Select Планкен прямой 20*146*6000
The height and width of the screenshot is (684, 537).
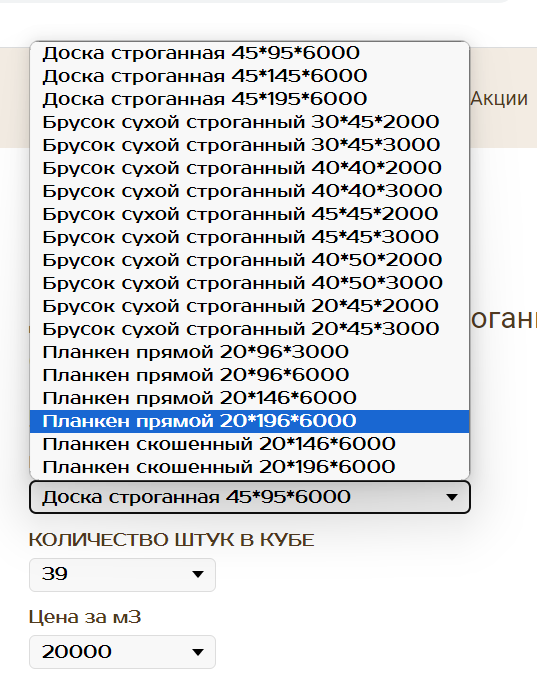tap(250, 398)
